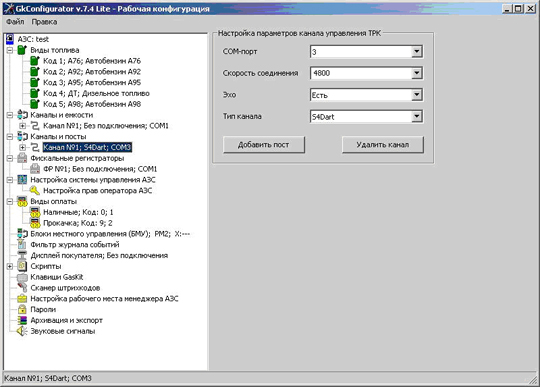Click Сканер штрихкодов scanner icon

click(x=22, y=288)
